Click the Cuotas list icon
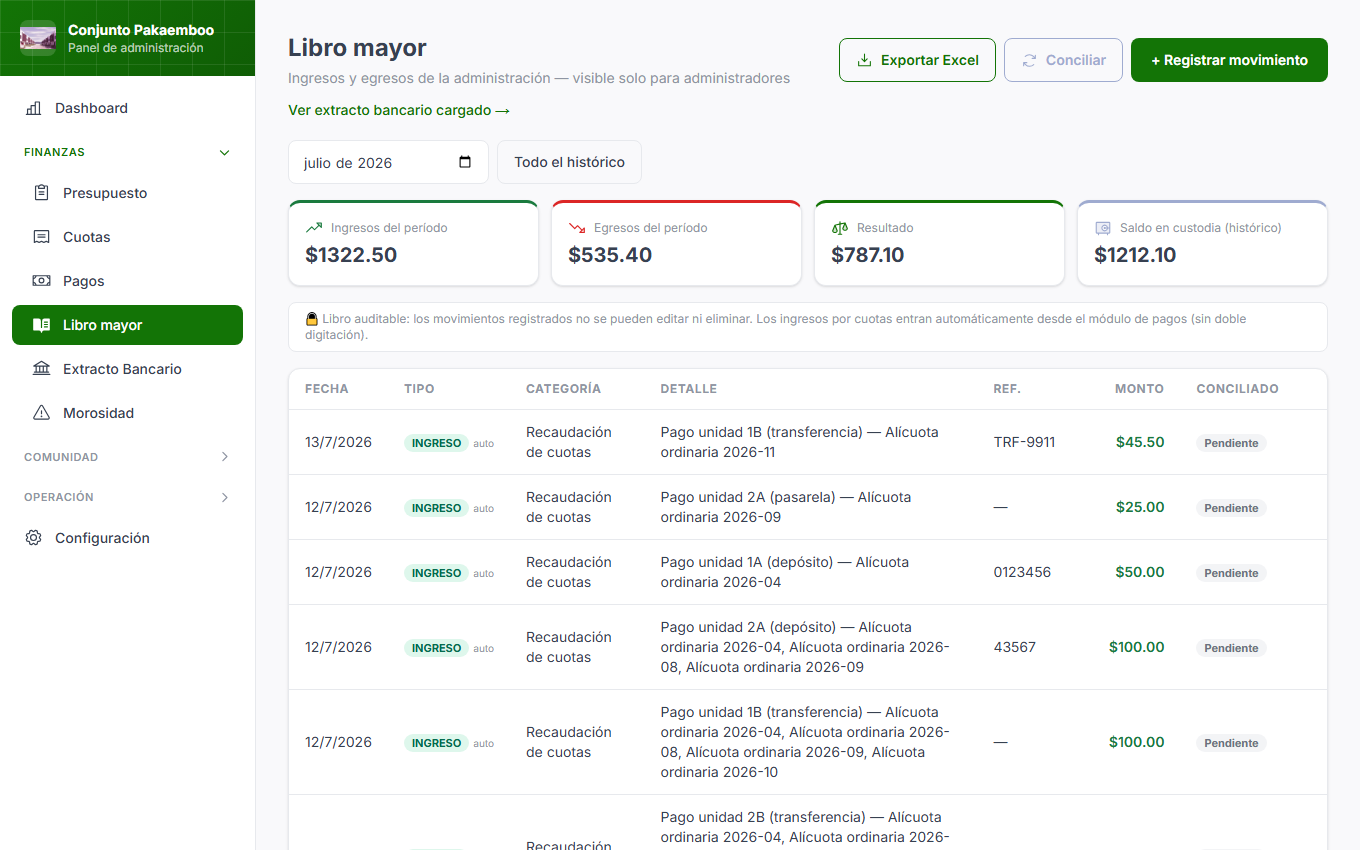The image size is (1360, 850). pos(41,237)
